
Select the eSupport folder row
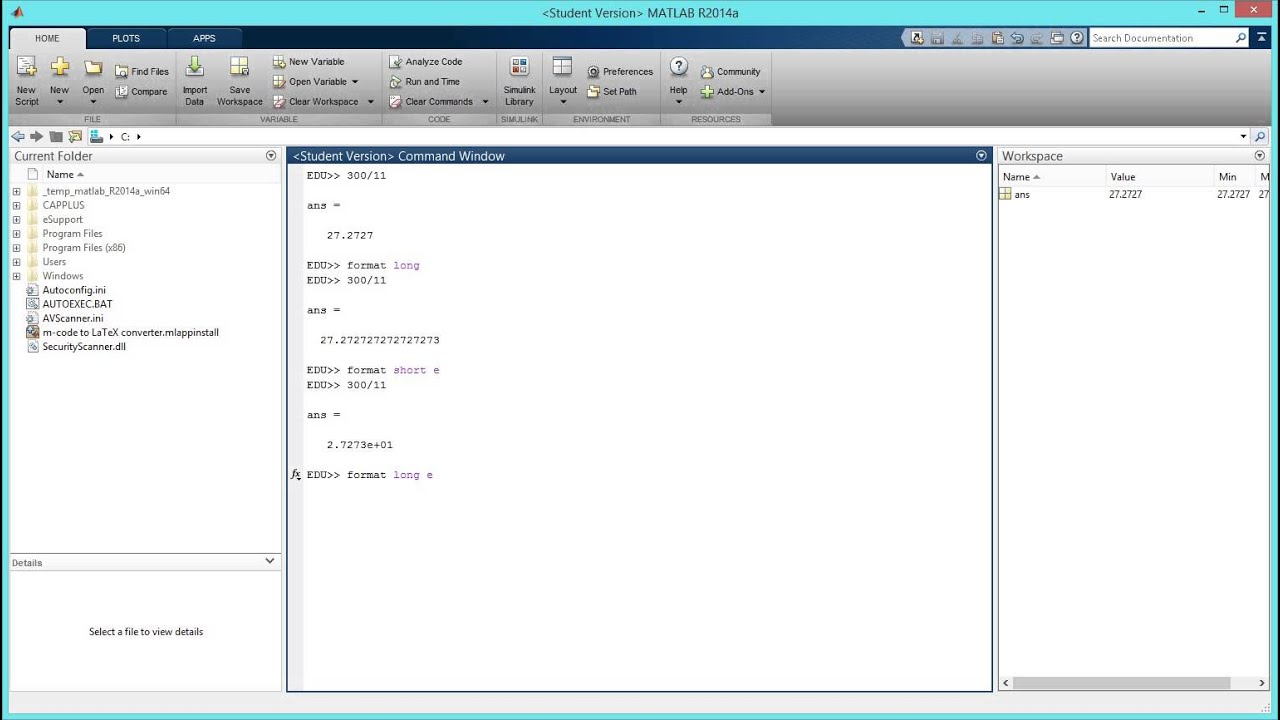coord(62,219)
